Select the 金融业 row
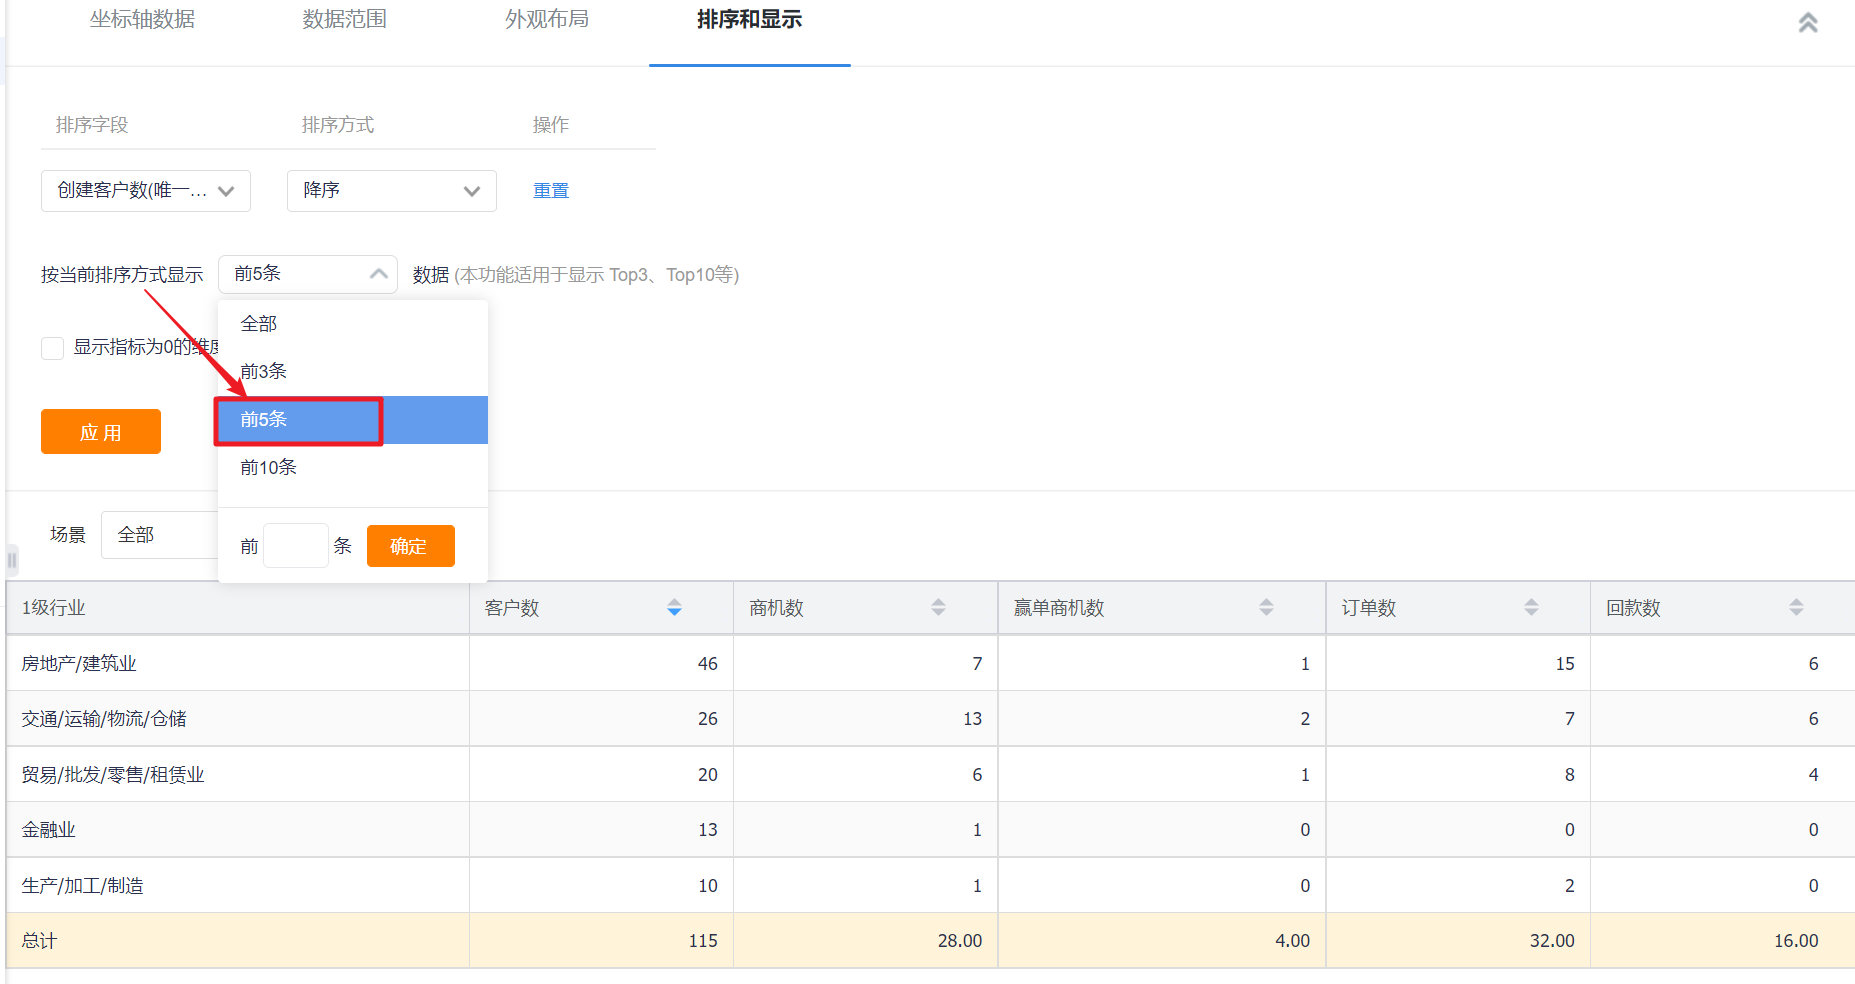1855x984 pixels. click(x=930, y=830)
